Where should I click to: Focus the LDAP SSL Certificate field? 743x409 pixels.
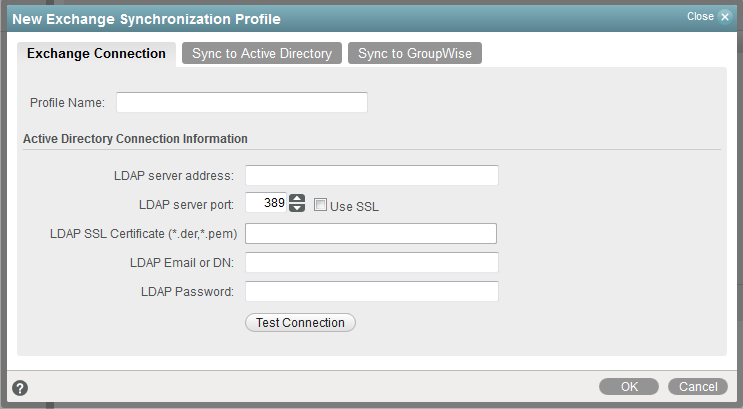pos(371,234)
